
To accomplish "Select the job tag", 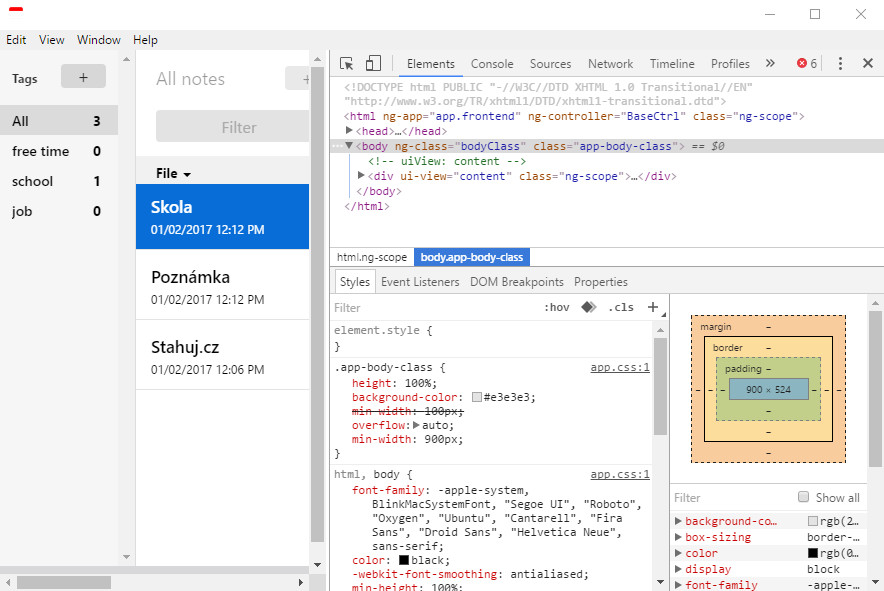I will pos(59,211).
